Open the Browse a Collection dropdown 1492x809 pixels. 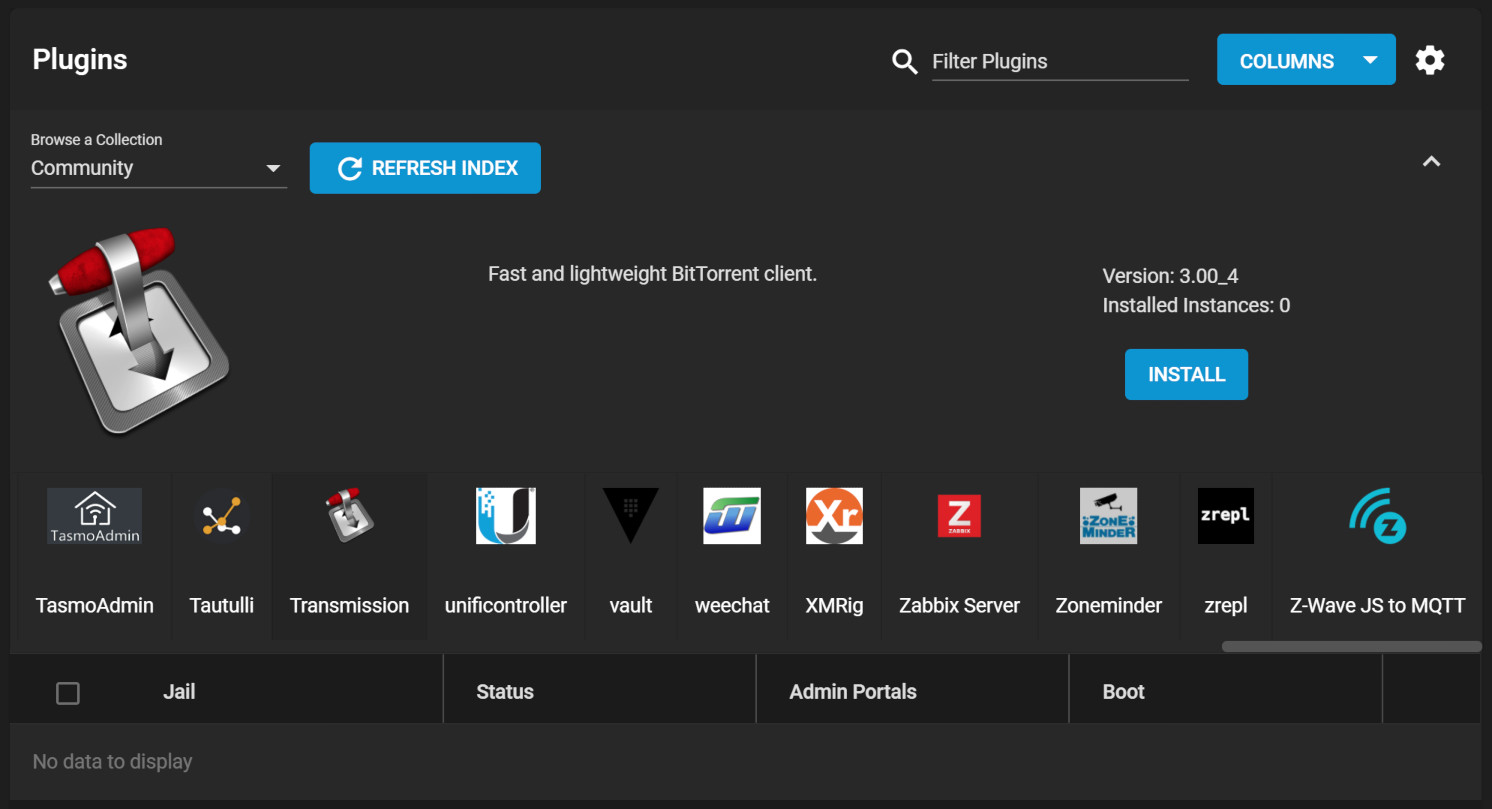click(159, 168)
